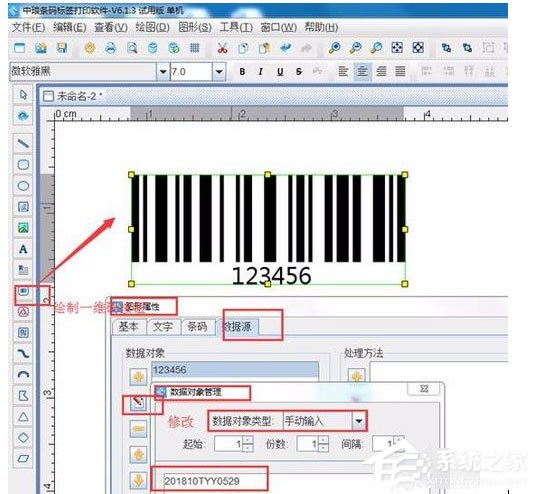This screenshot has width=536, height=494.
Task: Click the Cut scissors icon
Action: point(223,48)
